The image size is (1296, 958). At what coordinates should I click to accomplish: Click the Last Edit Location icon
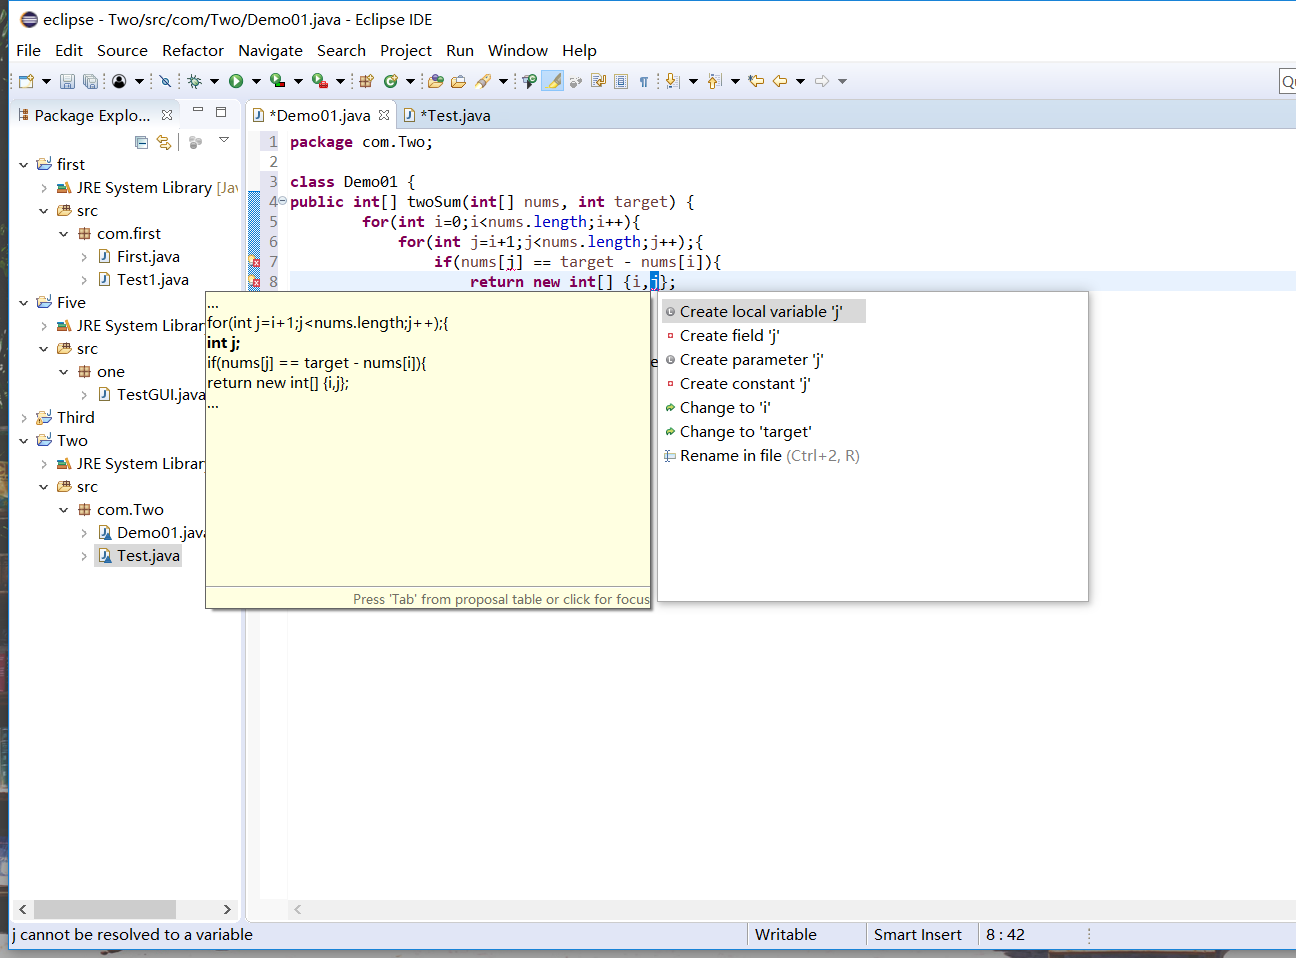click(x=756, y=81)
